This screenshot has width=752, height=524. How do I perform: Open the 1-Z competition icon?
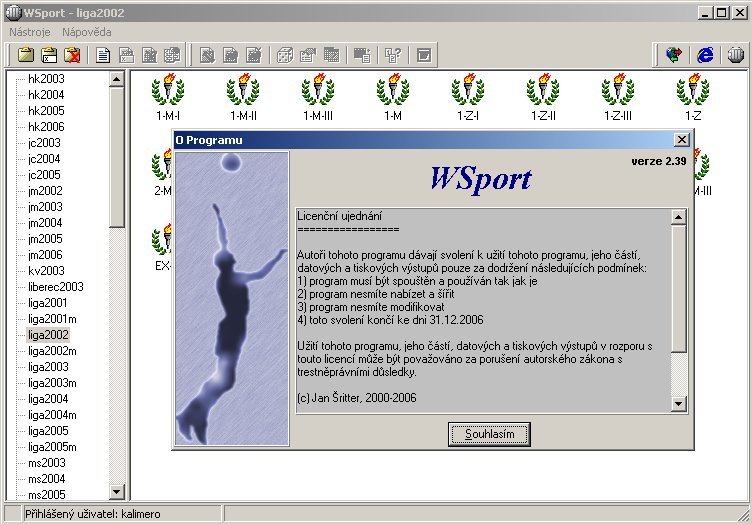(693, 97)
